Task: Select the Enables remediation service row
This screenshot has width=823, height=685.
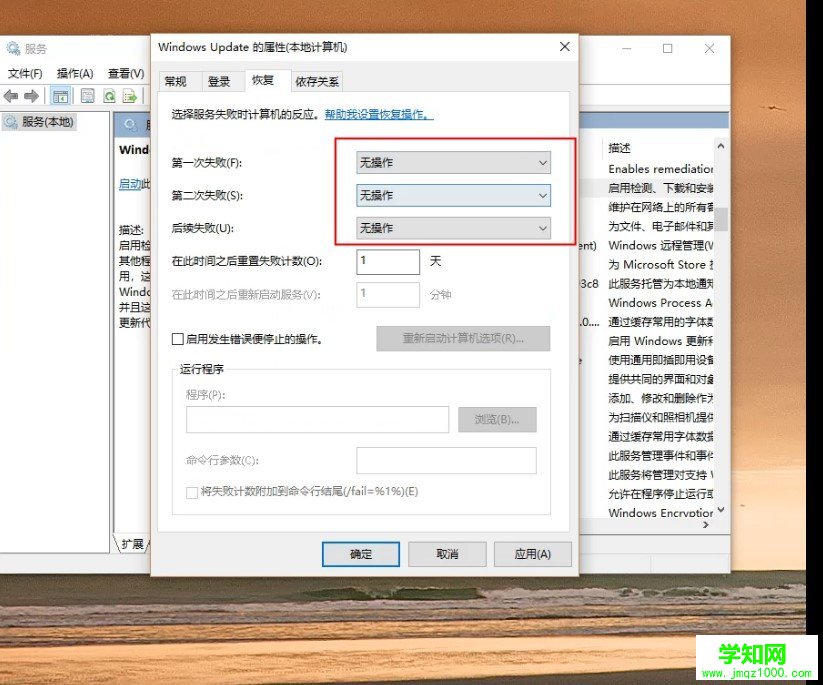Action: [660, 169]
